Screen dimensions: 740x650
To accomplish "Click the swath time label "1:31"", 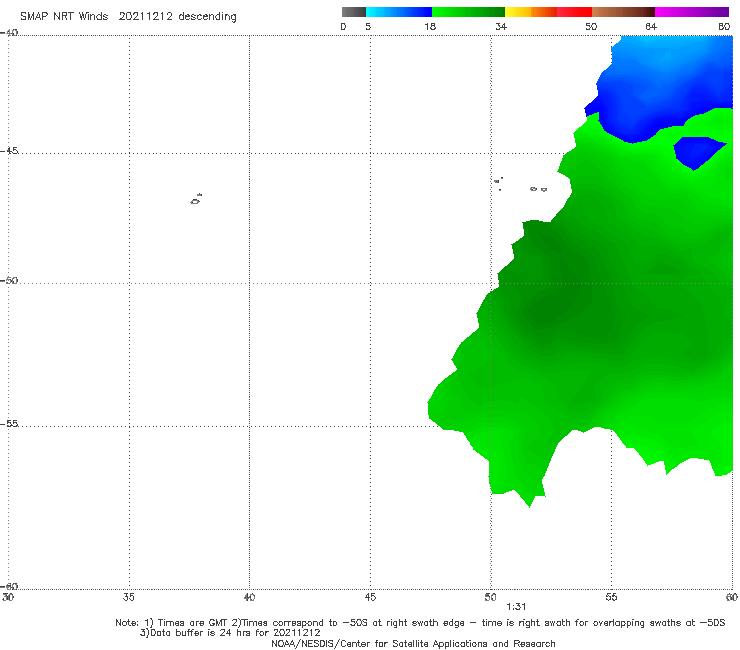I will pos(516,607).
